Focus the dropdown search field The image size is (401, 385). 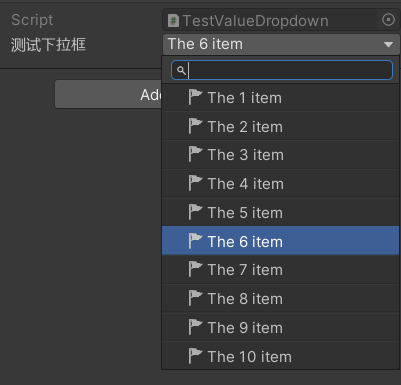point(282,70)
